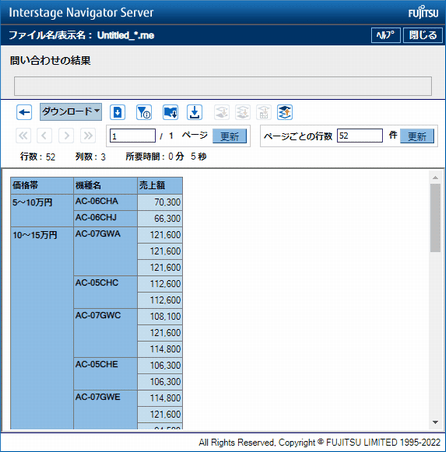Select the AC-06CHA model cell

[x=105, y=202]
